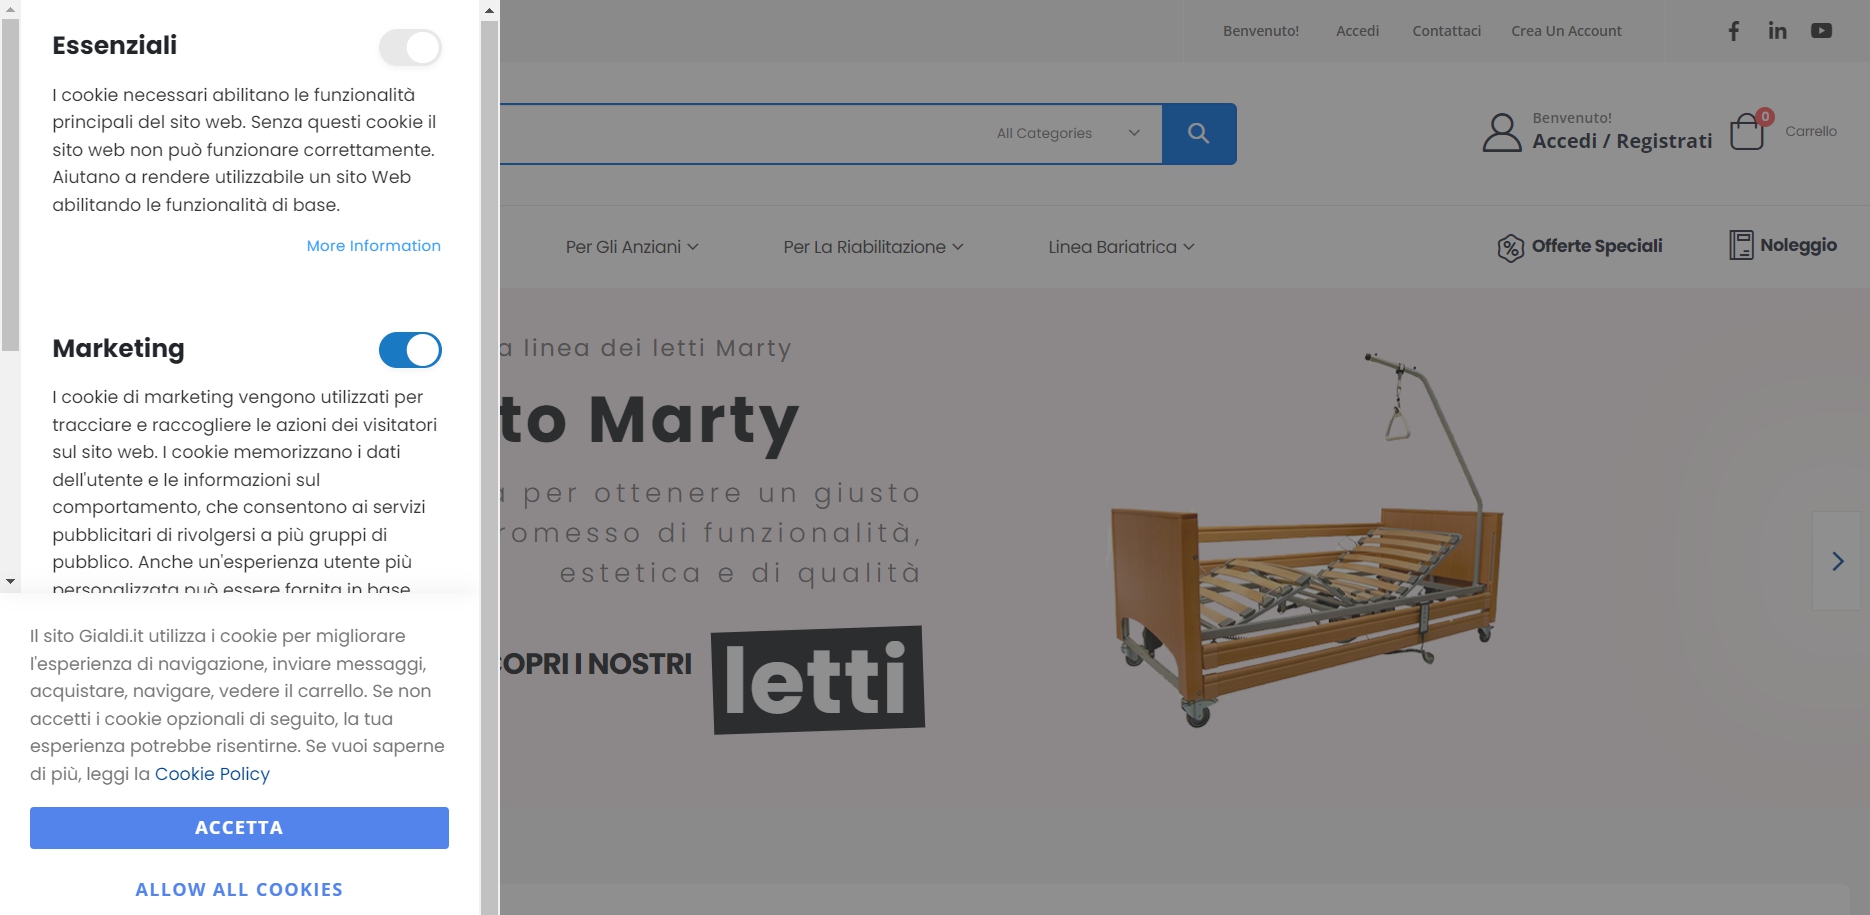Advance the slider with the right arrow
This screenshot has height=915, width=1870.
pos(1837,561)
